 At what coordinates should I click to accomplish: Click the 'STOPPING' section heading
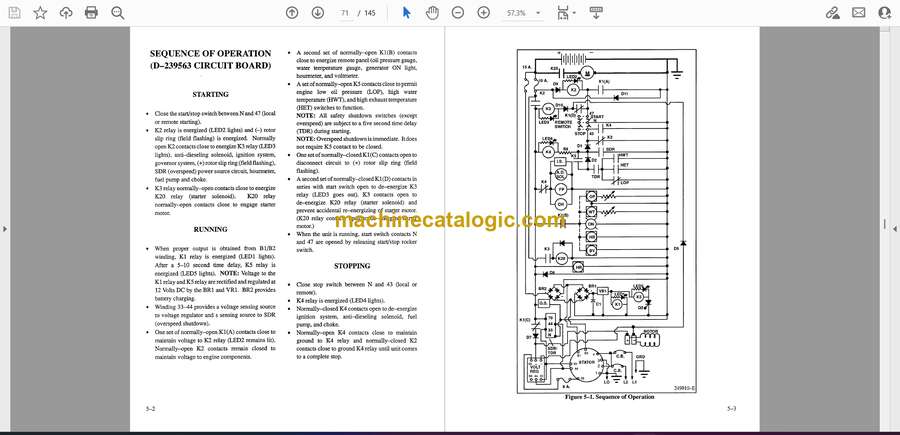point(352,266)
